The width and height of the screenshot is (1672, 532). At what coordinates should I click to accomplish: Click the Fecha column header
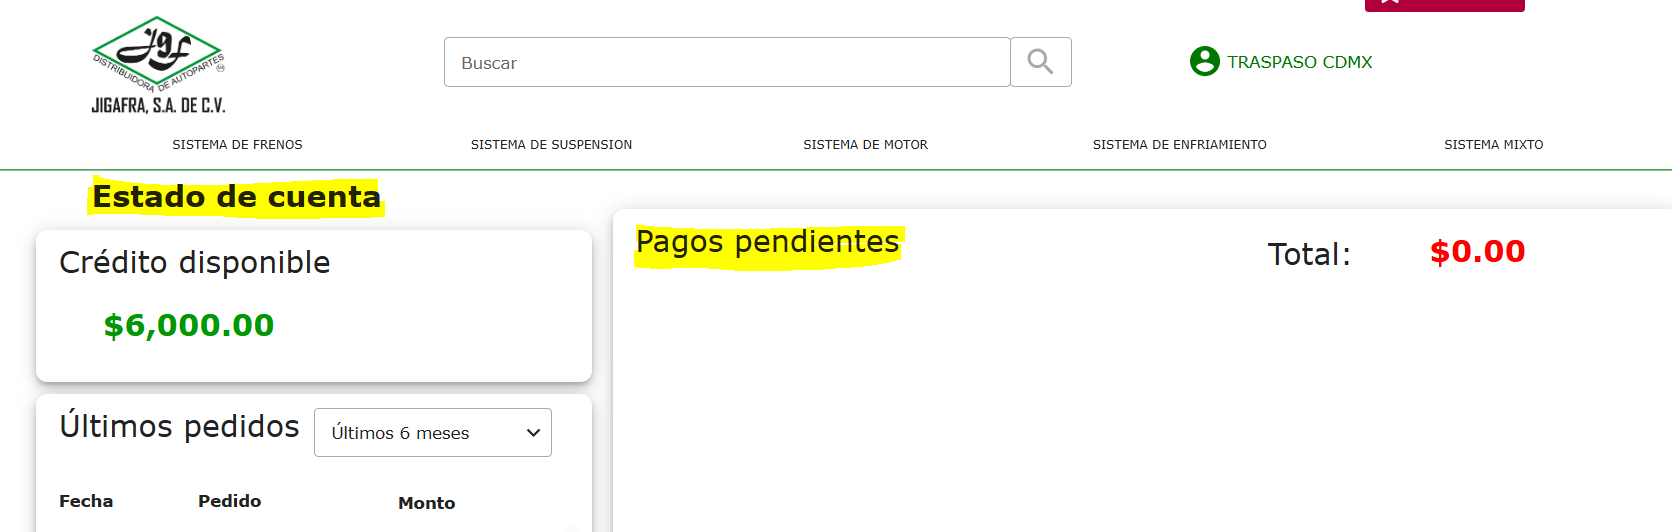(86, 501)
